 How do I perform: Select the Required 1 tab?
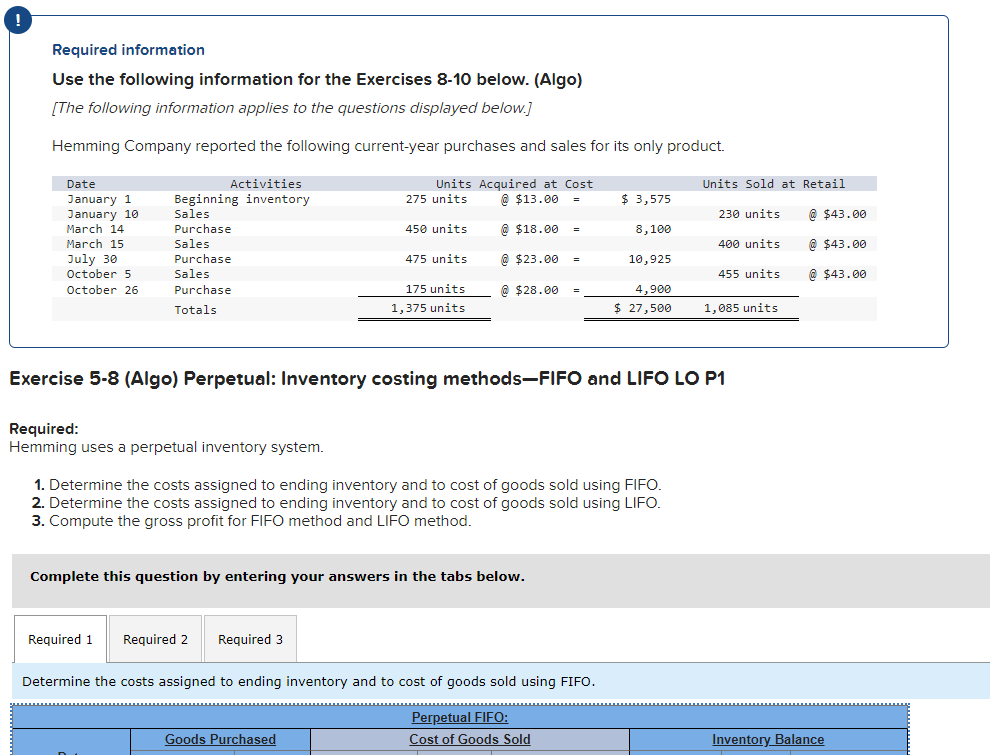click(x=60, y=639)
